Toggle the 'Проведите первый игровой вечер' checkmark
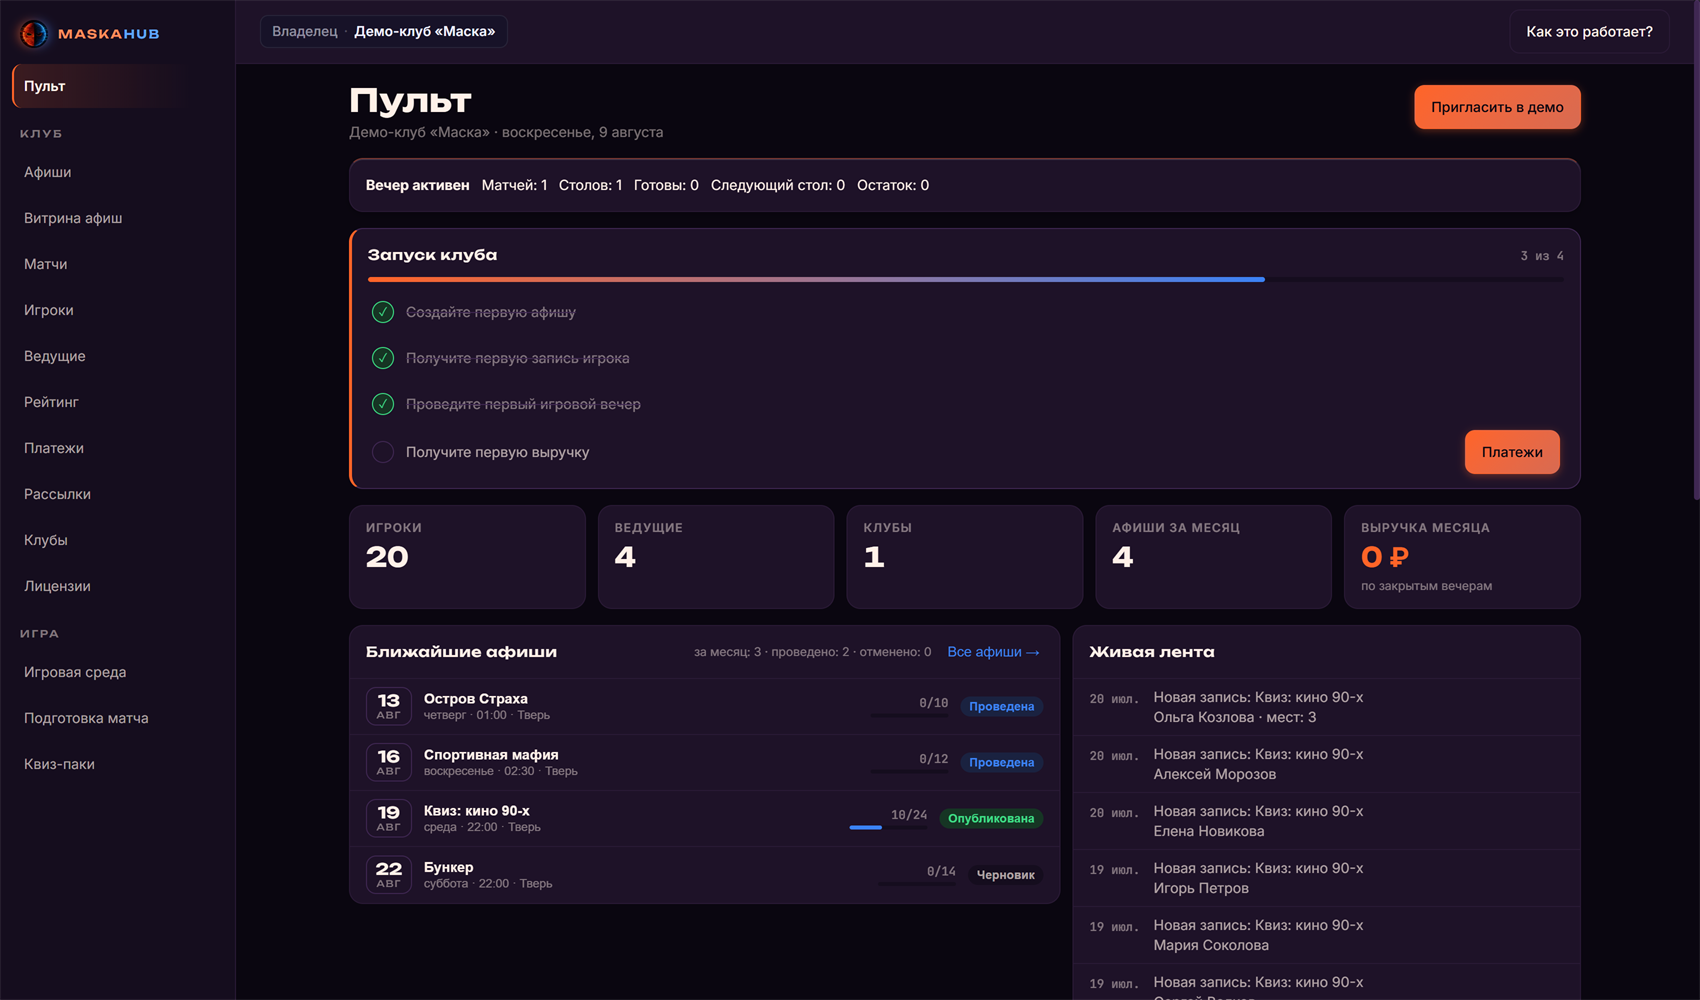Image resolution: width=1700 pixels, height=1000 pixels. [383, 404]
